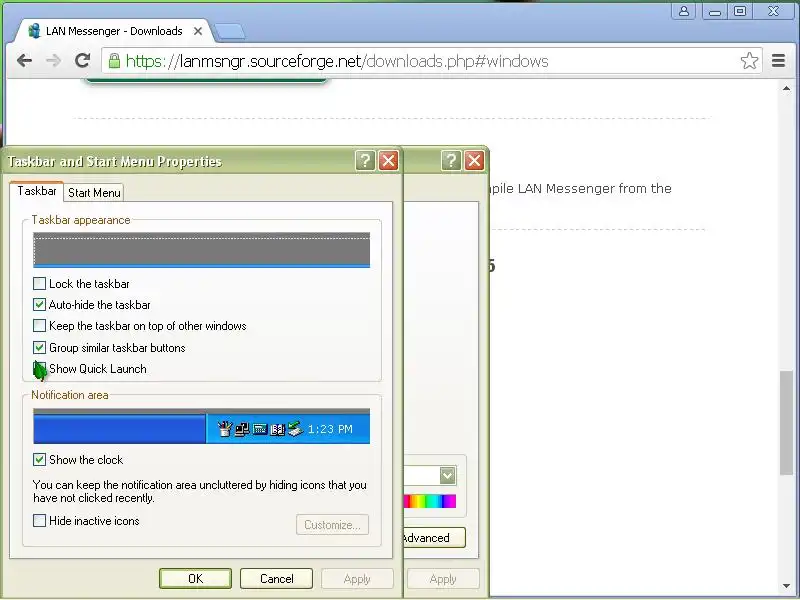Close the rear dialog window
The width and height of the screenshot is (800, 600).
pyautogui.click(x=474, y=161)
